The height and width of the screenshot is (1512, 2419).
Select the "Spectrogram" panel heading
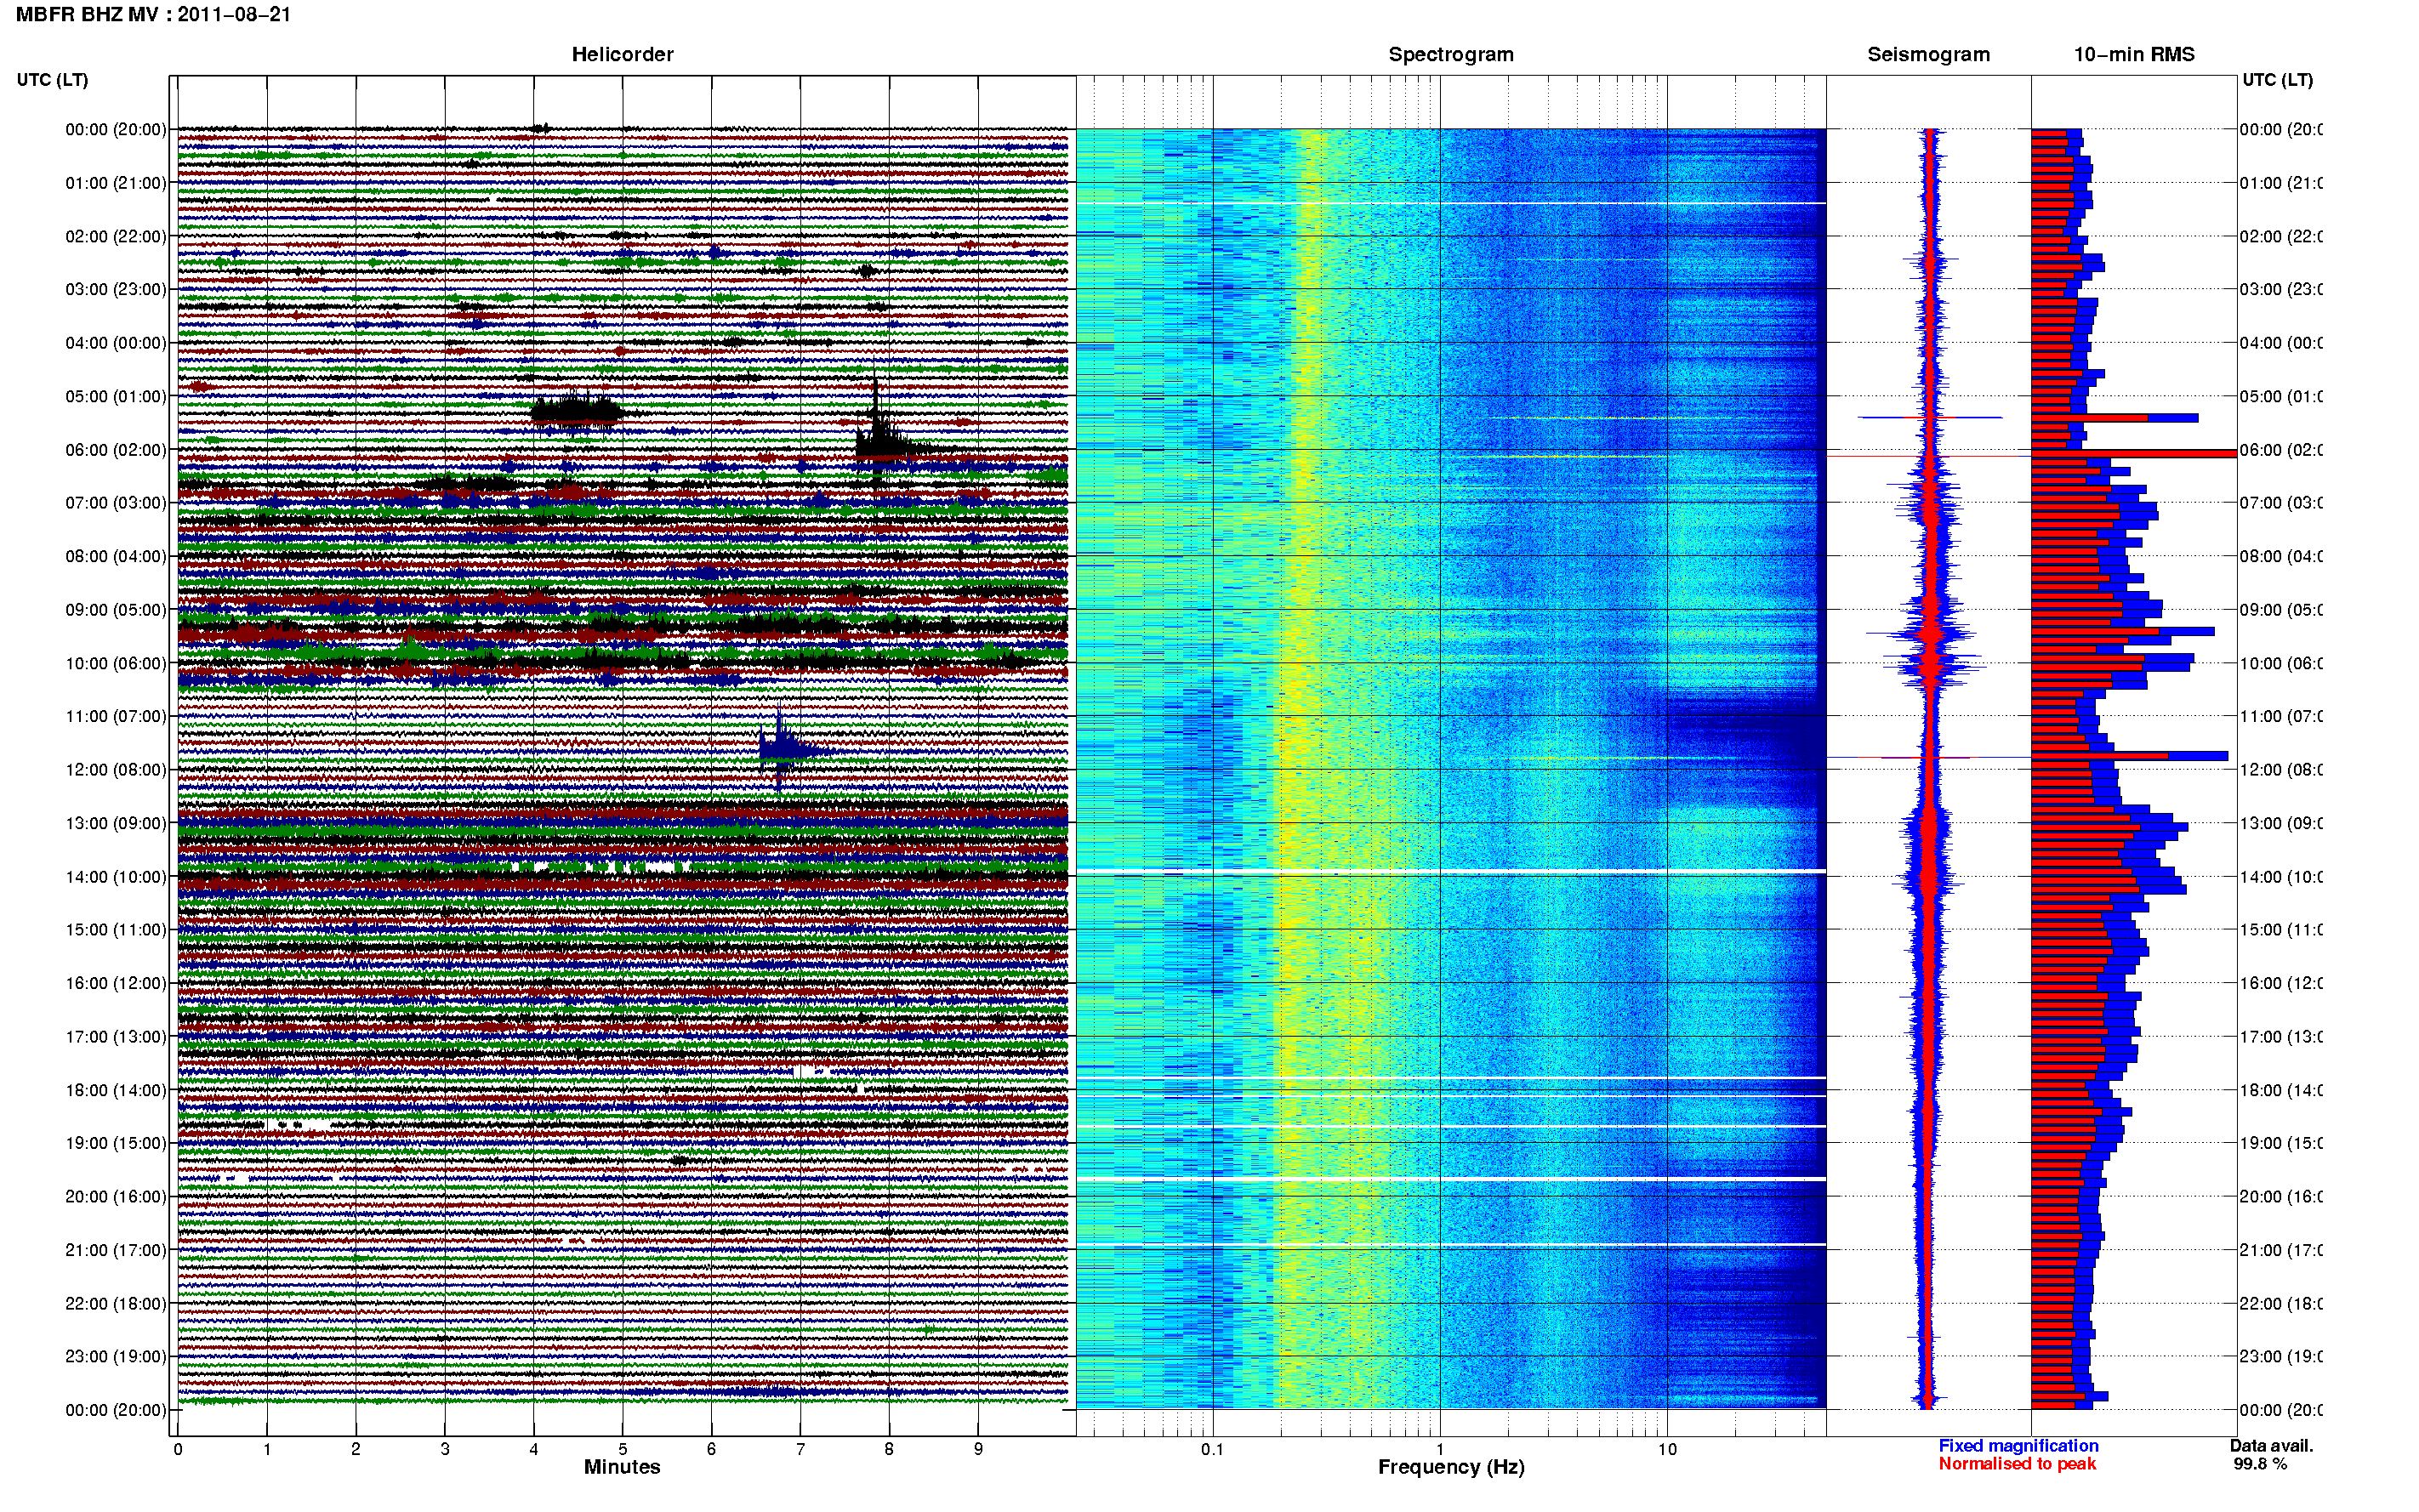click(x=1450, y=55)
